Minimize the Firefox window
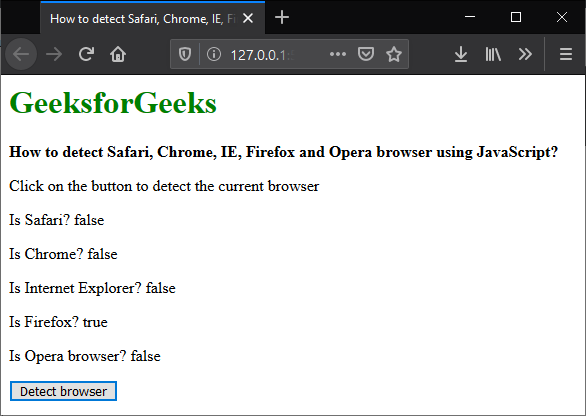The width and height of the screenshot is (586, 416). [x=470, y=17]
